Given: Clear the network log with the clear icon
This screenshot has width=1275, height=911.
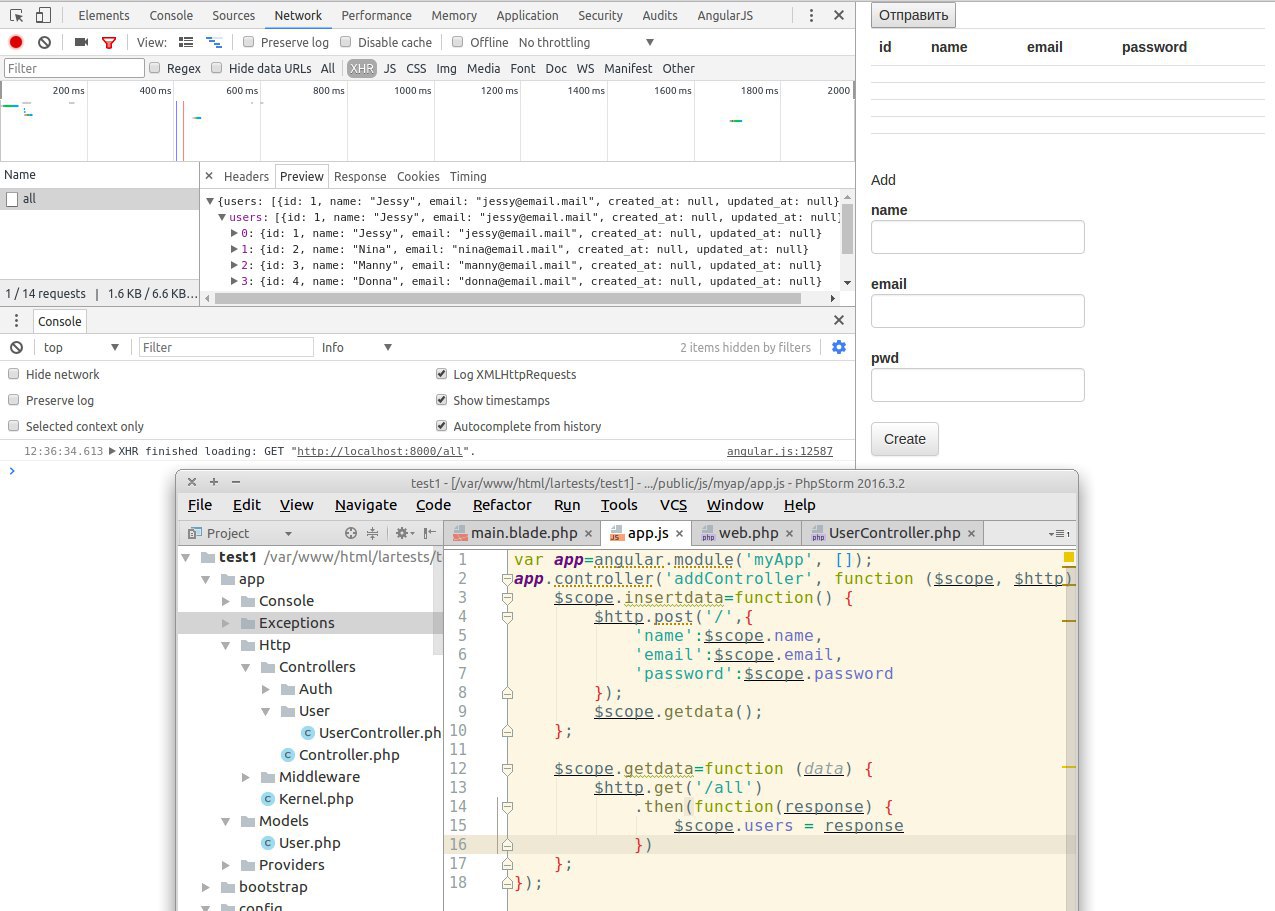Looking at the screenshot, I should pyautogui.click(x=44, y=42).
